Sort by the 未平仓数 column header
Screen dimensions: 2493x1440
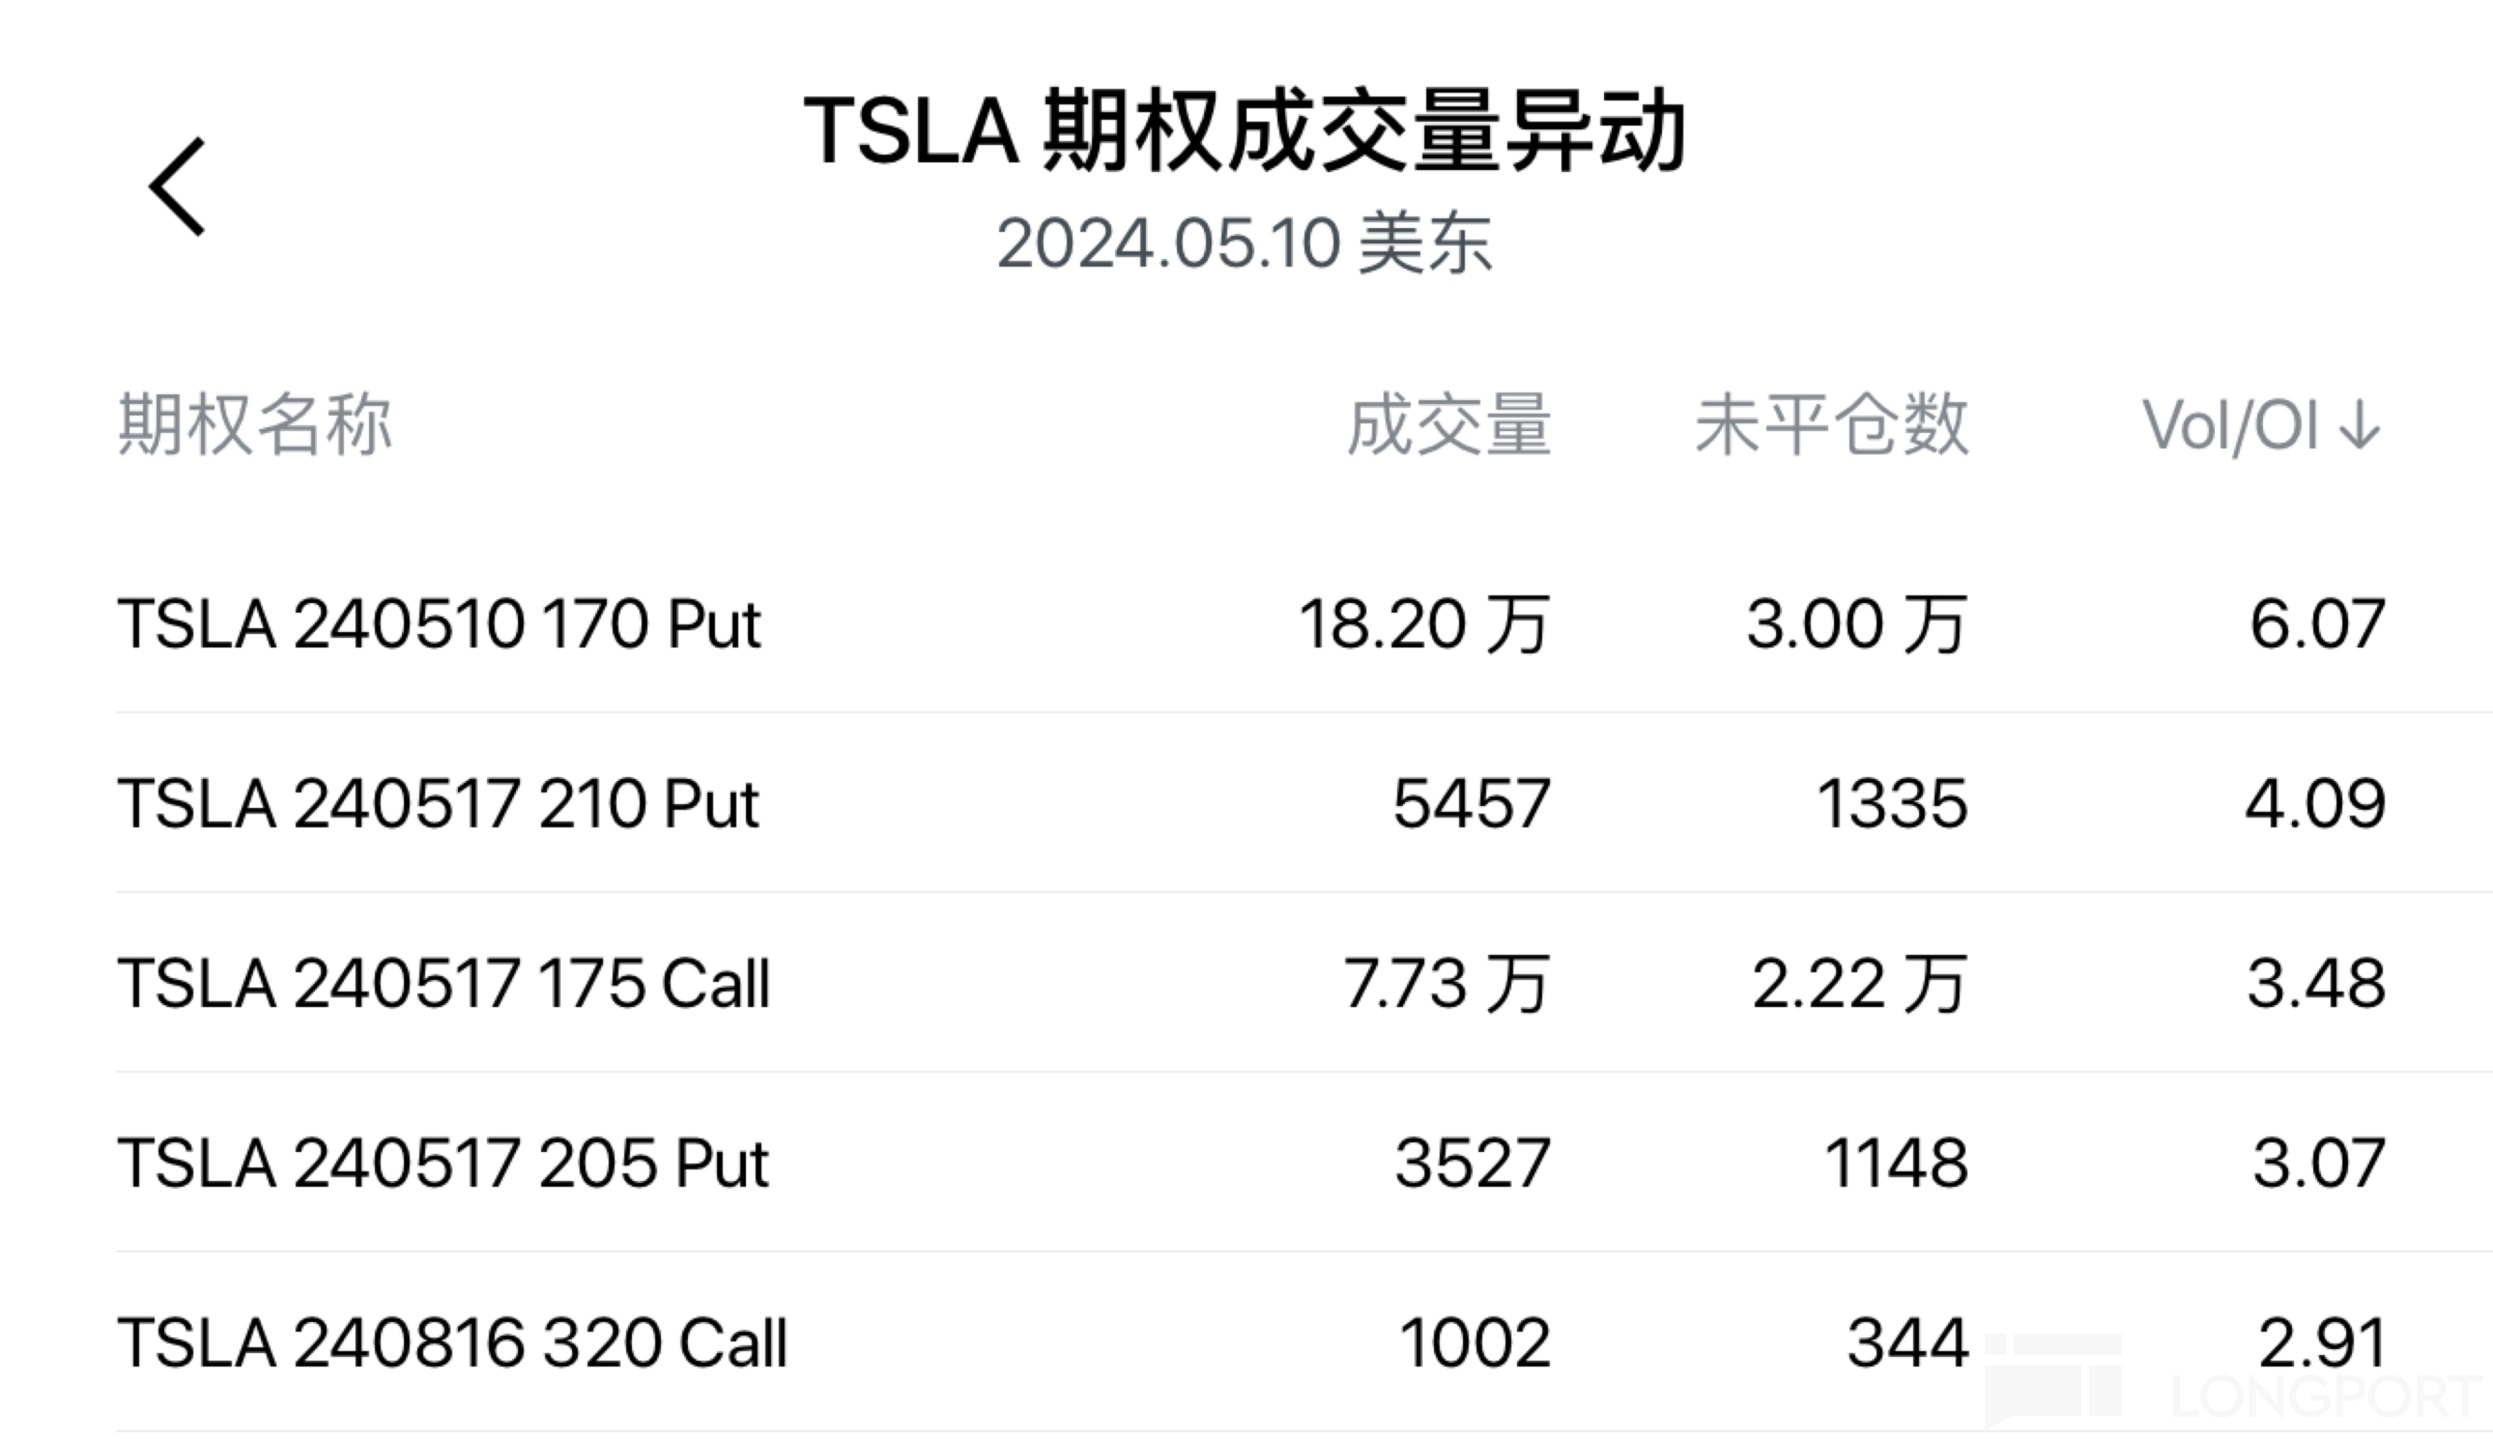(1831, 426)
